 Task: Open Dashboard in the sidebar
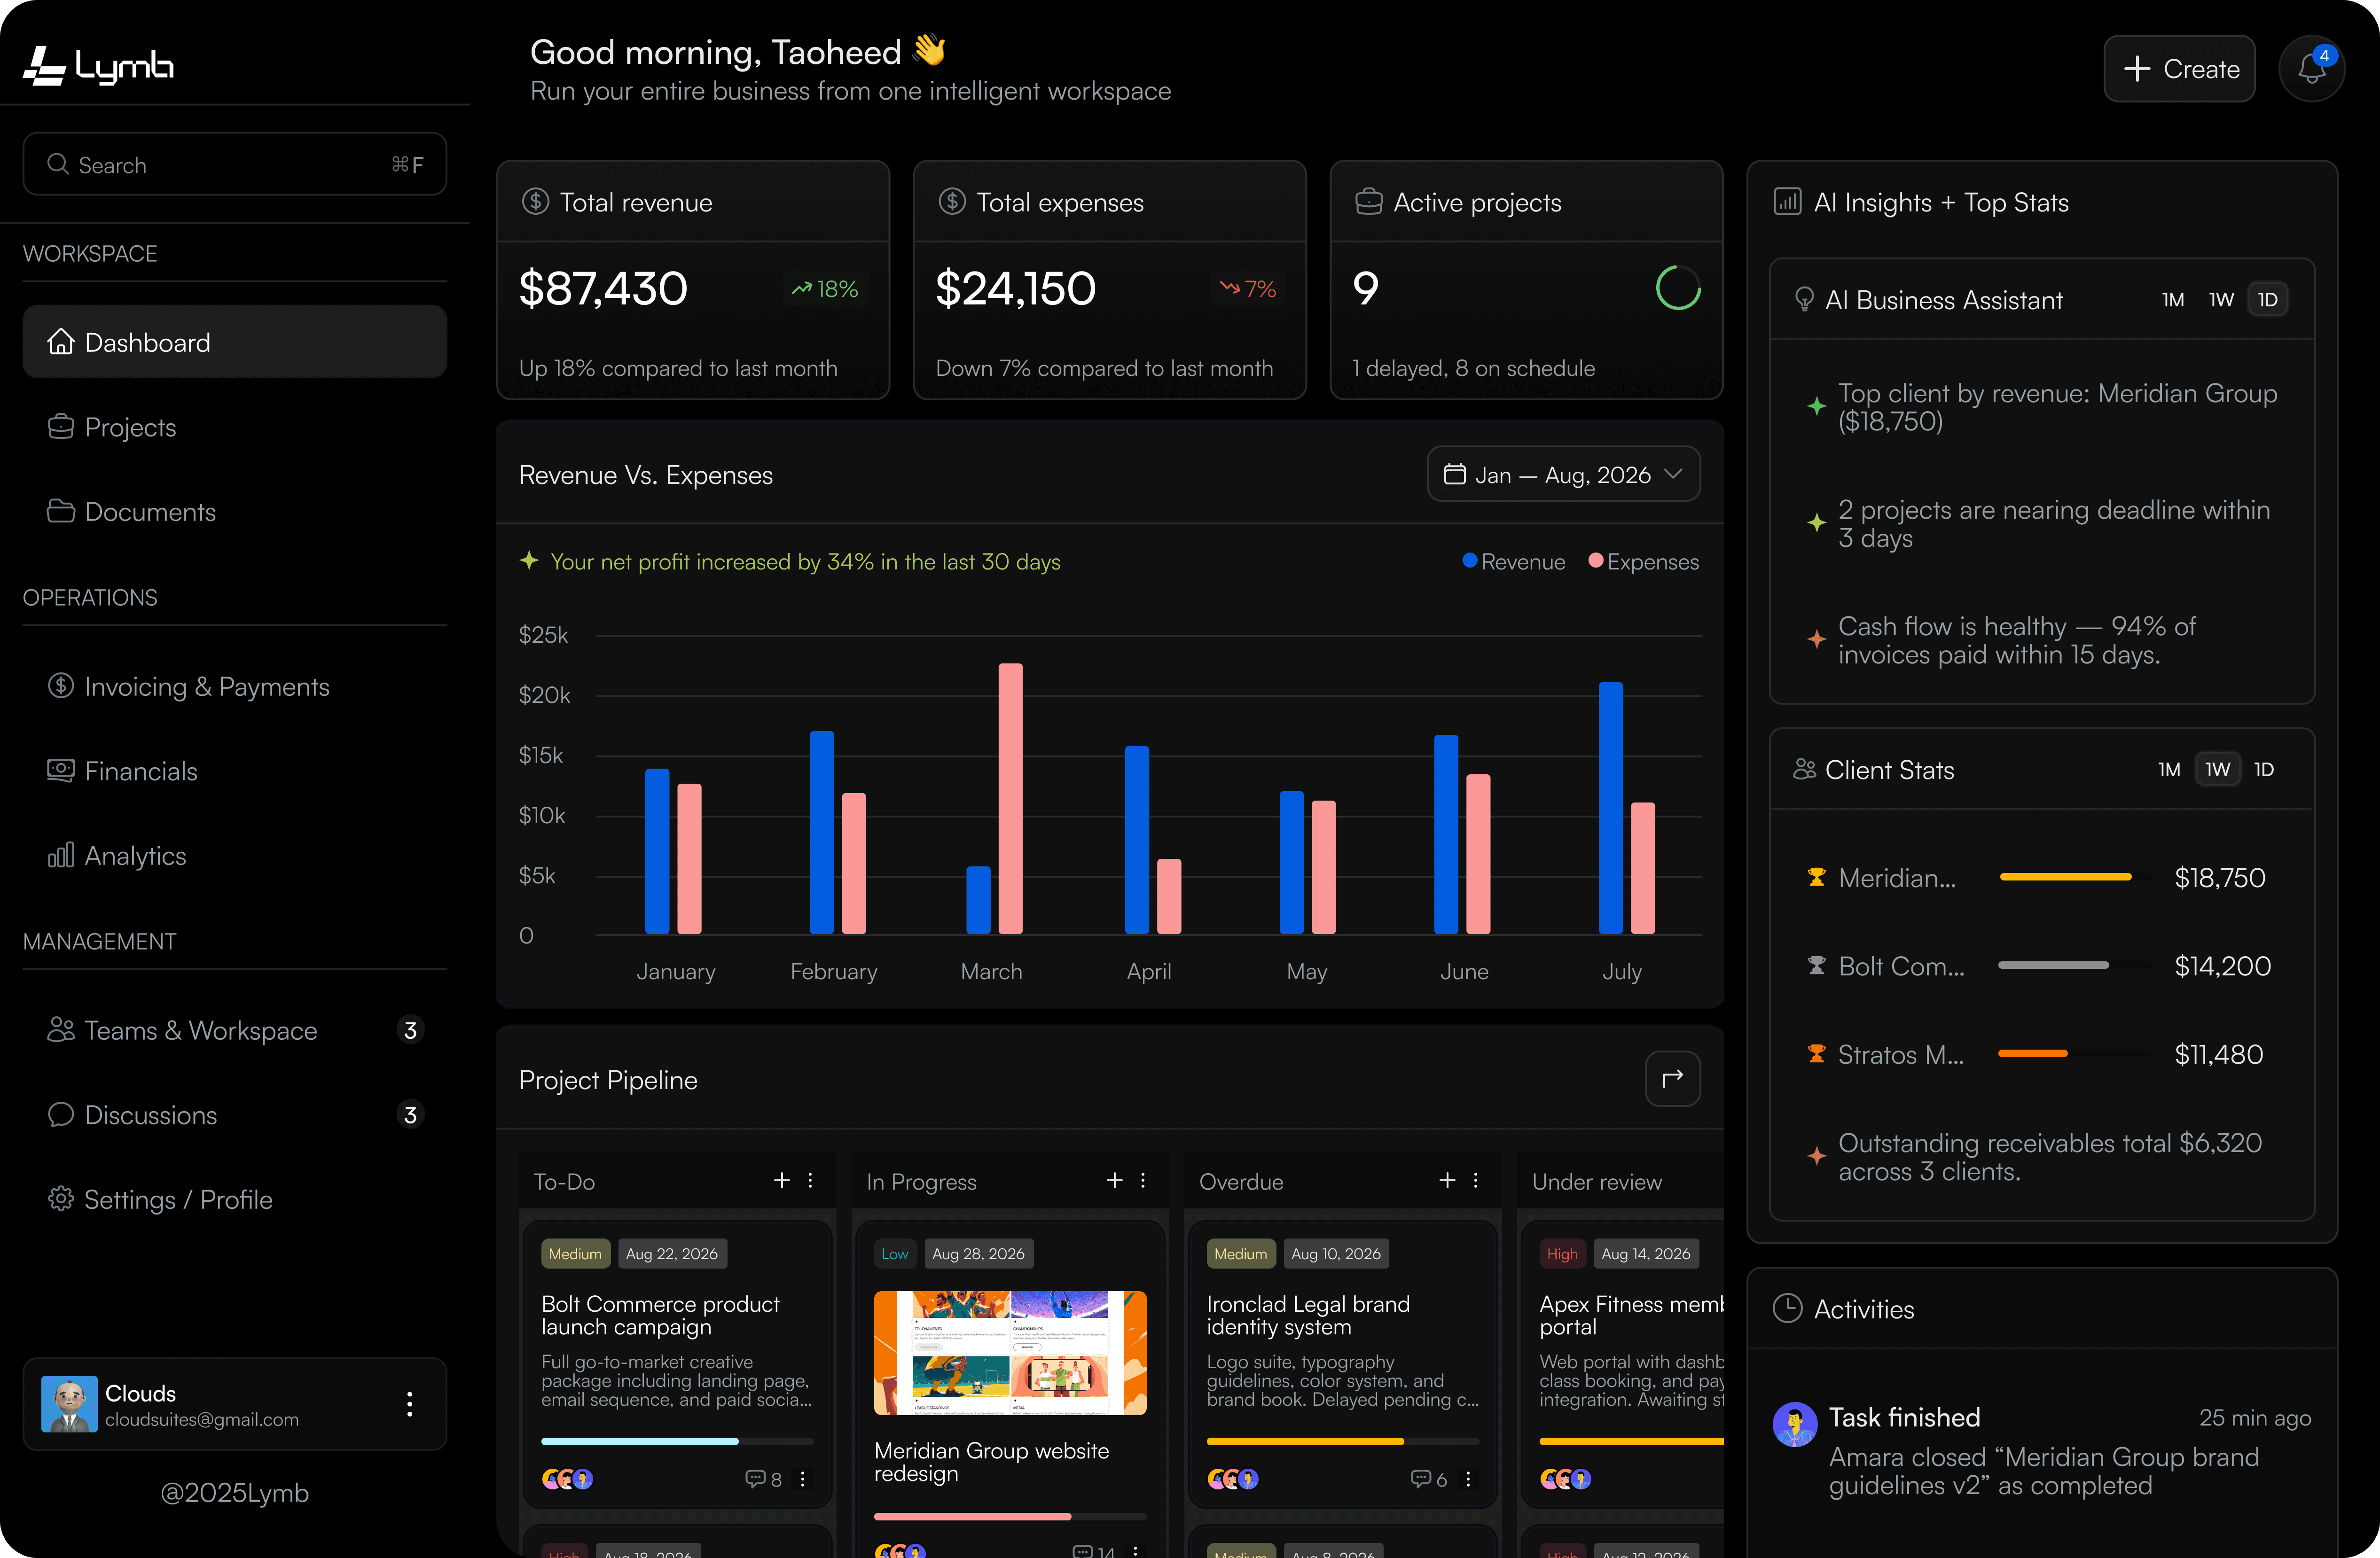(x=235, y=342)
